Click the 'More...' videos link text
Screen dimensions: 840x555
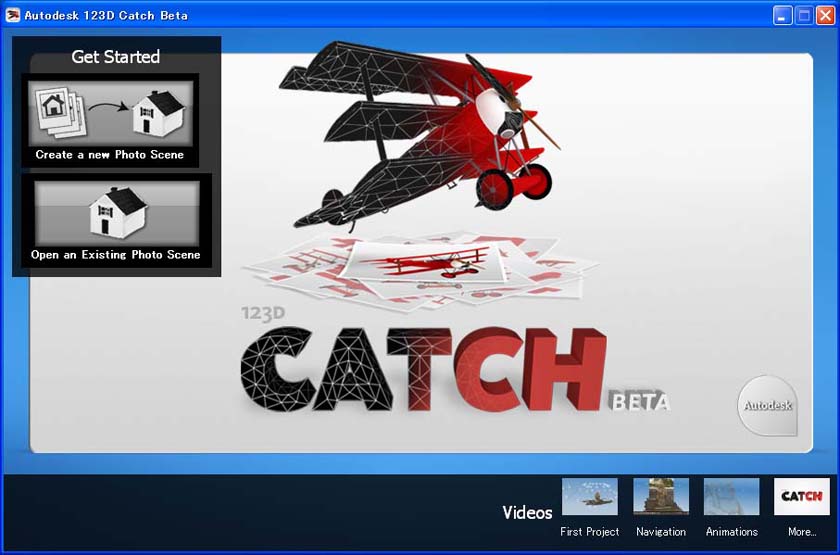pos(802,532)
